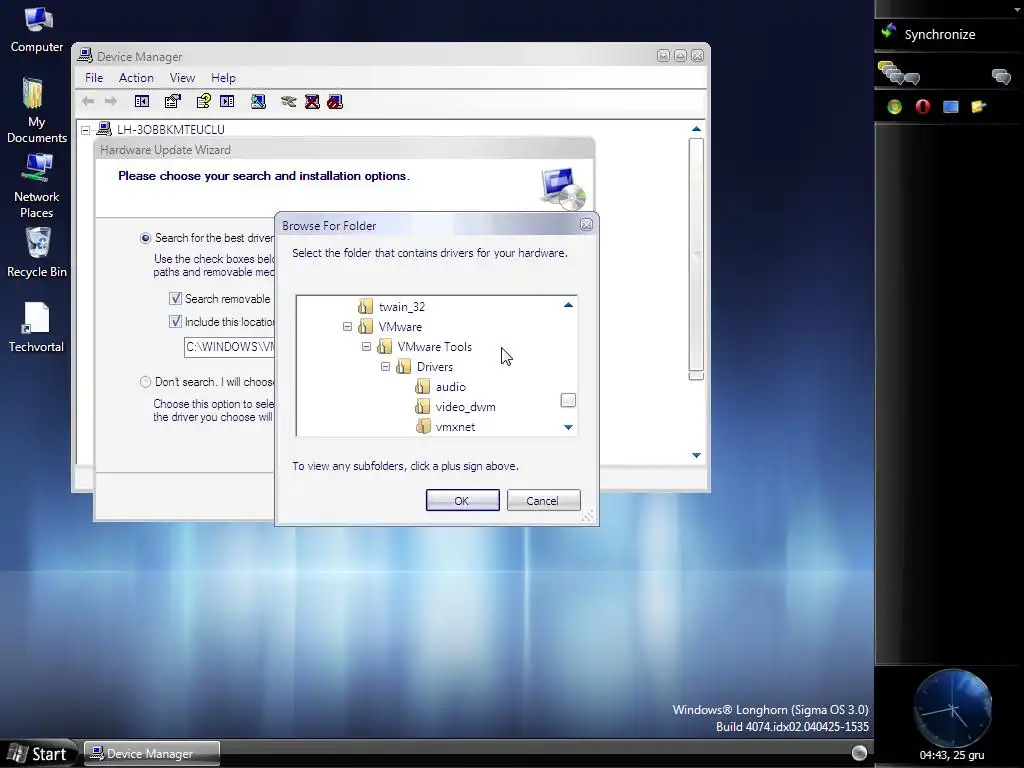Toggle the action pane toolbar icon
The width and height of the screenshot is (1024, 768).
click(x=227, y=101)
